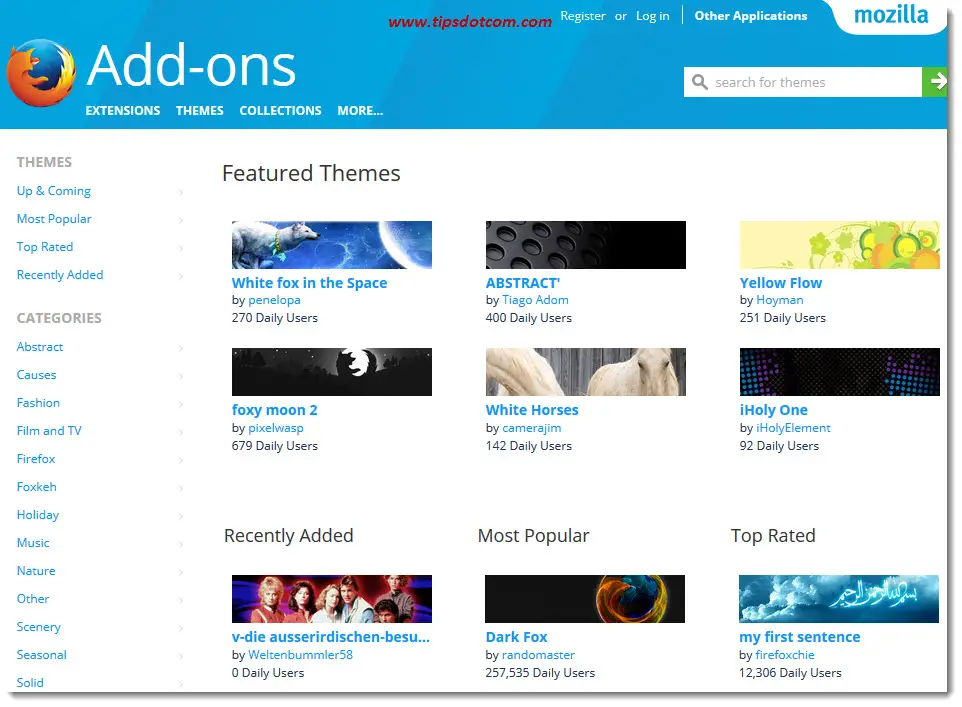Click the chevron next to Abstract

pyautogui.click(x=181, y=348)
